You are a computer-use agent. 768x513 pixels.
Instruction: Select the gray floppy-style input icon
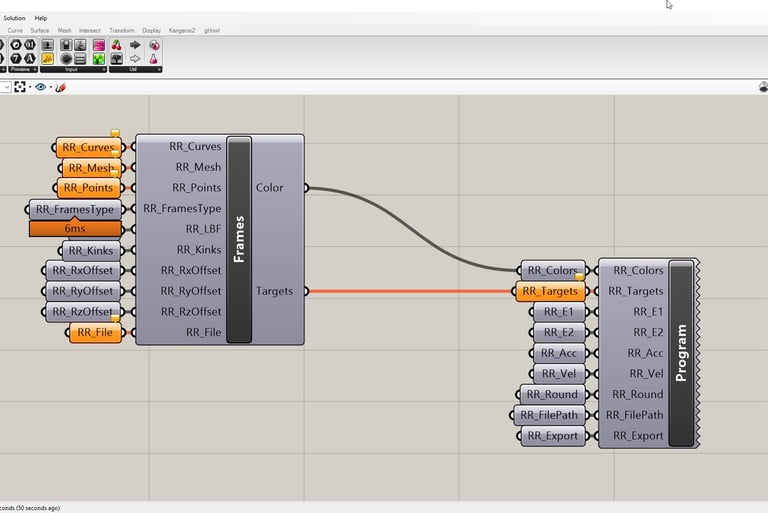[x=66, y=45]
